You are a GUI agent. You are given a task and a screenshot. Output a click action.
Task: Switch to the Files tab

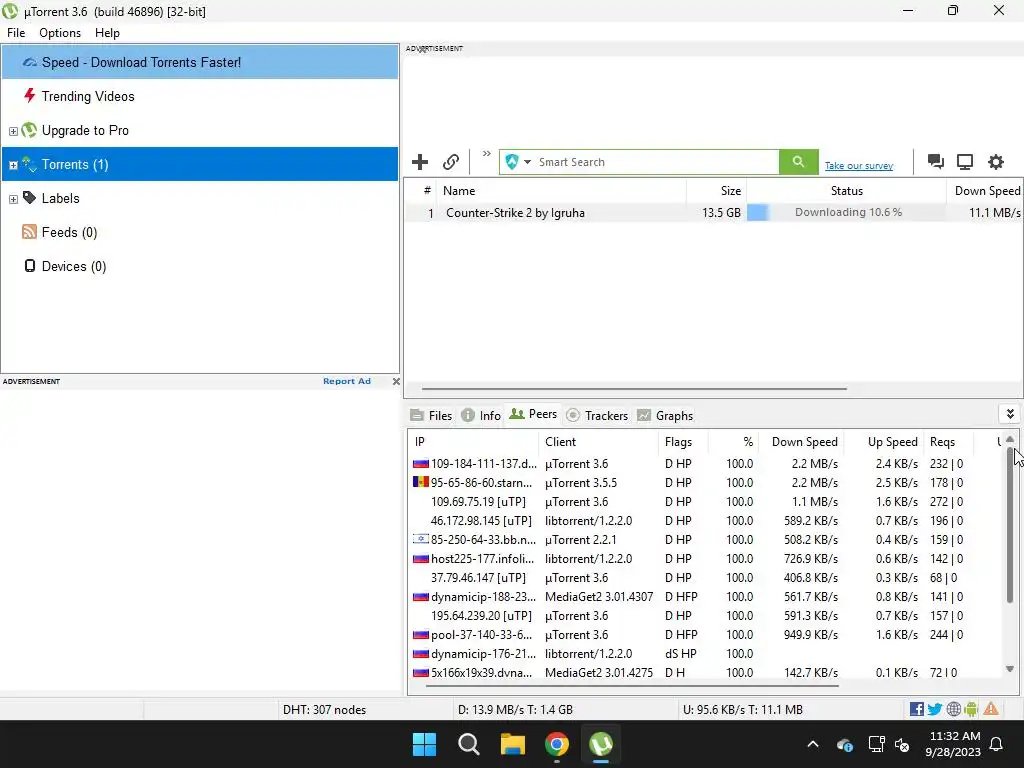click(x=431, y=415)
